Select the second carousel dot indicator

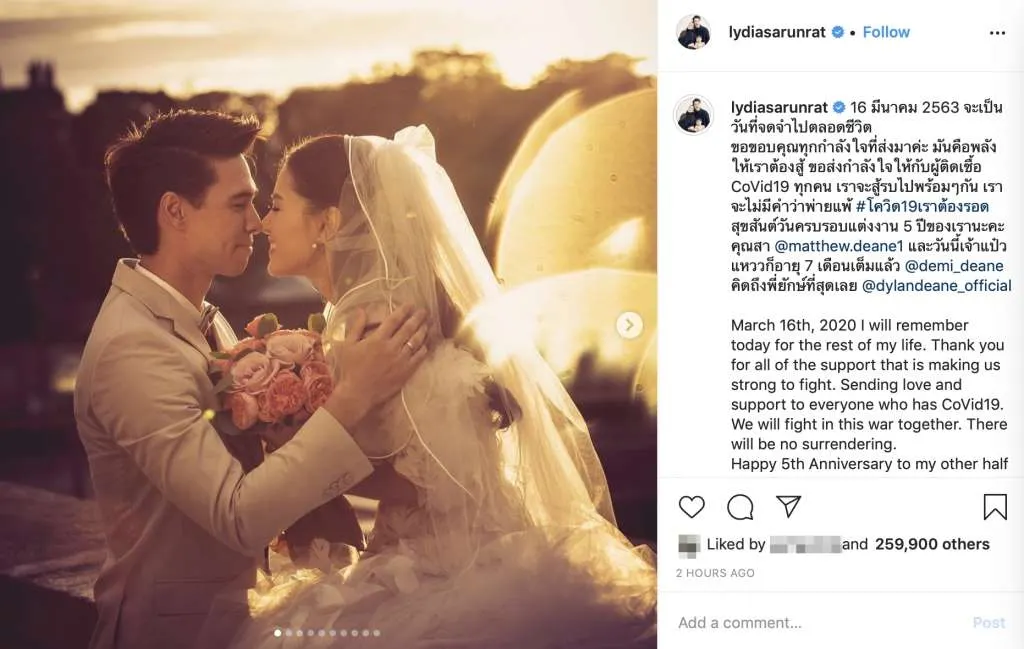click(x=289, y=633)
